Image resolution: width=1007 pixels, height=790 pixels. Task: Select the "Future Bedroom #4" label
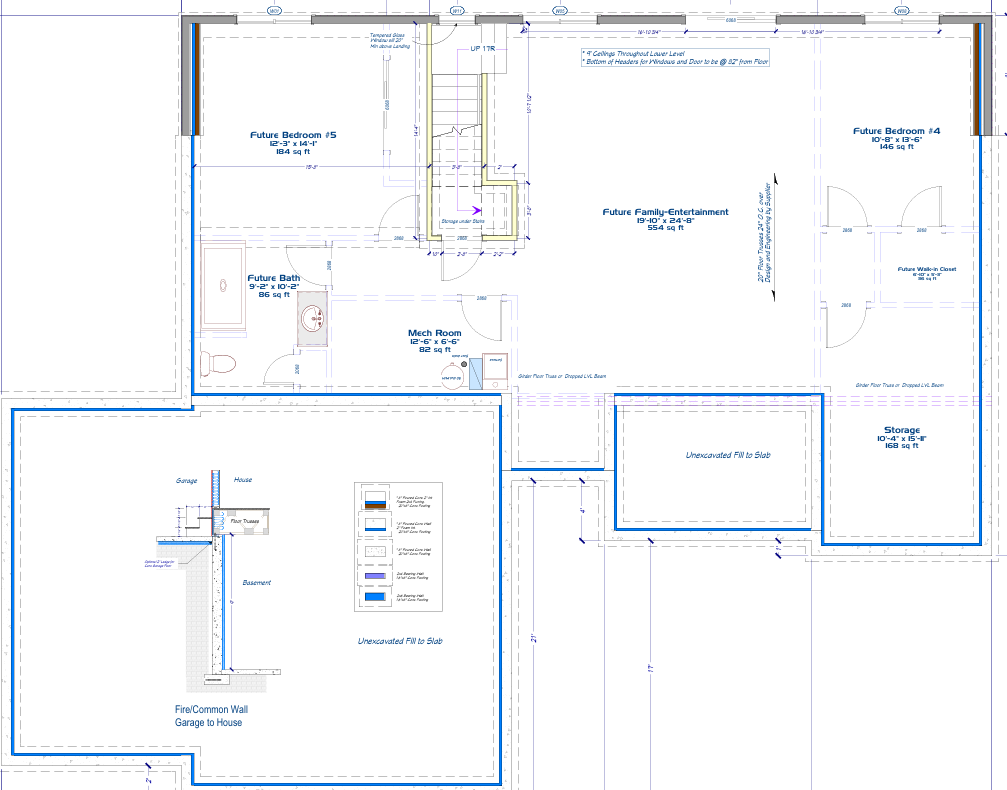[897, 131]
